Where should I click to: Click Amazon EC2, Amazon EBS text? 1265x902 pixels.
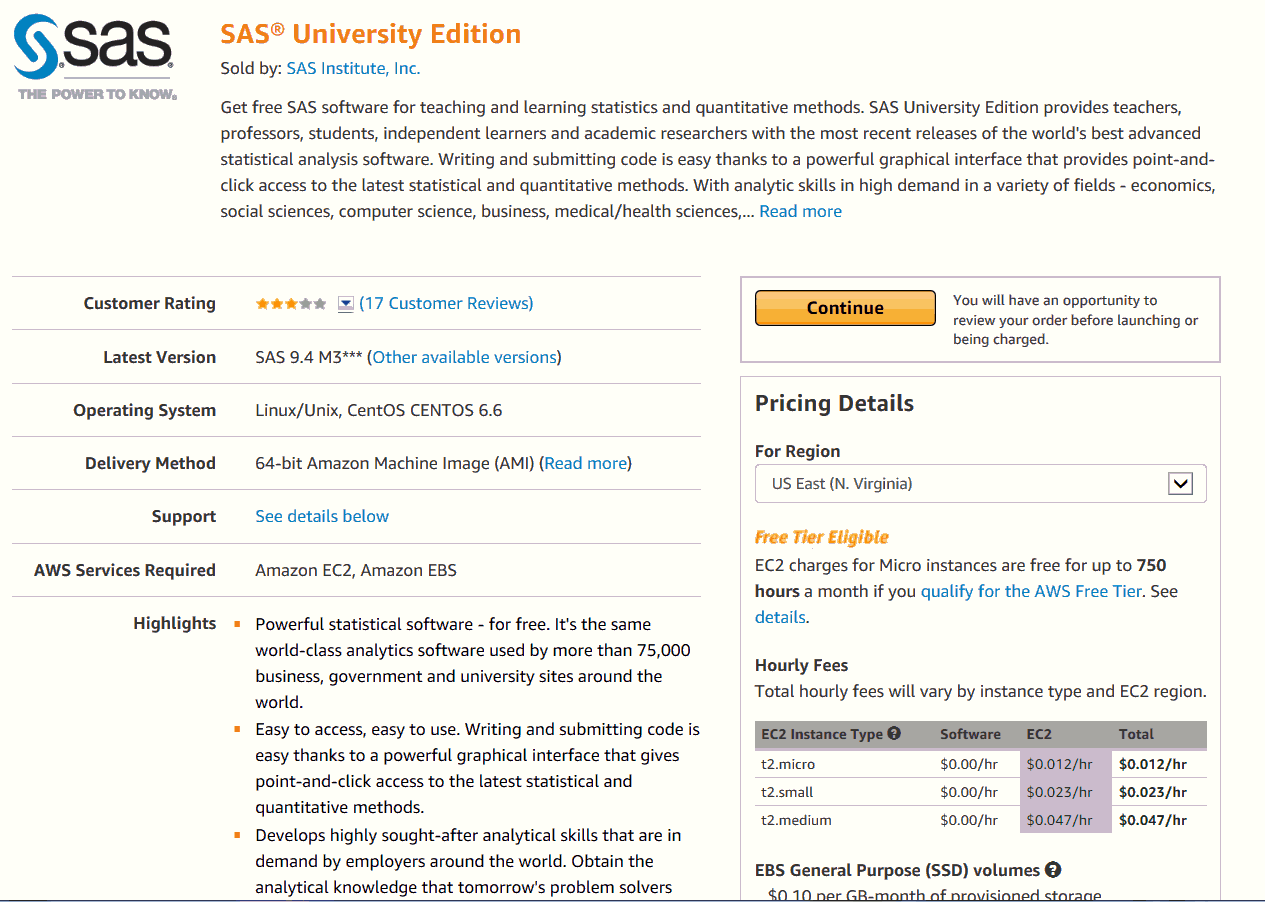pos(356,570)
